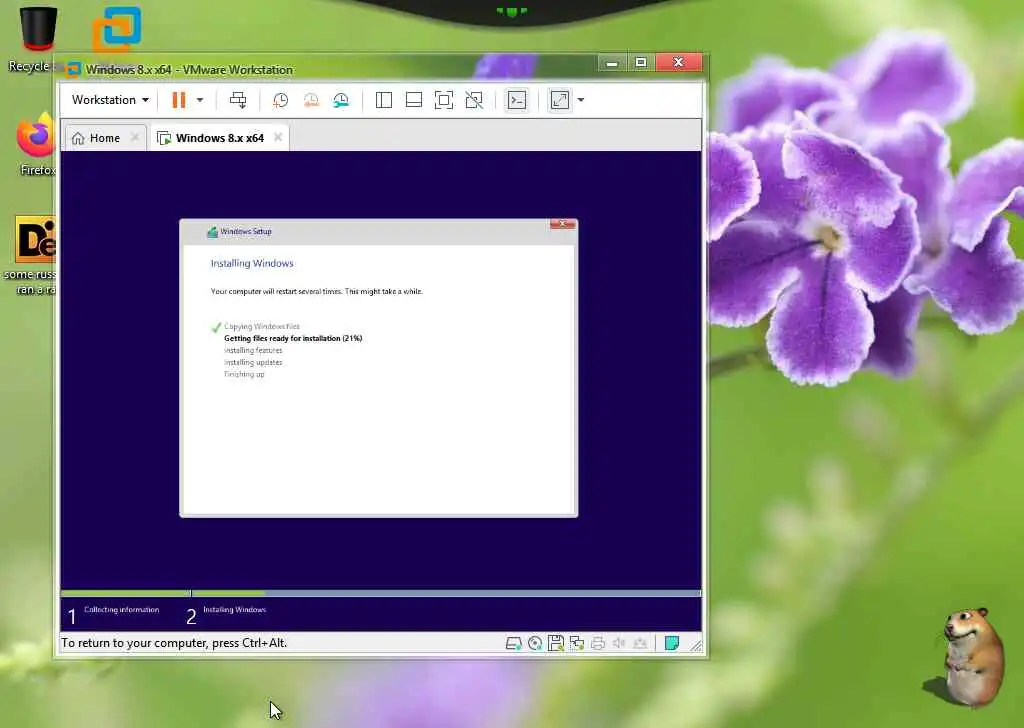This screenshot has height=728, width=1024.
Task: Click the stretch guest display icon
Action: [560, 100]
